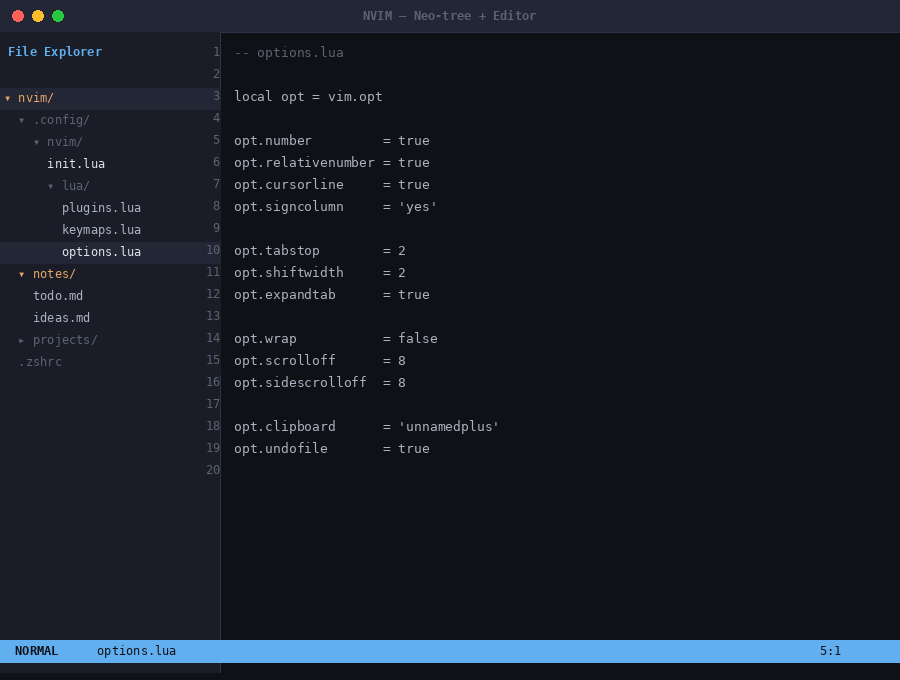This screenshot has height=680, width=900.
Task: Click line number 14 in the gutter
Action: click(213, 337)
